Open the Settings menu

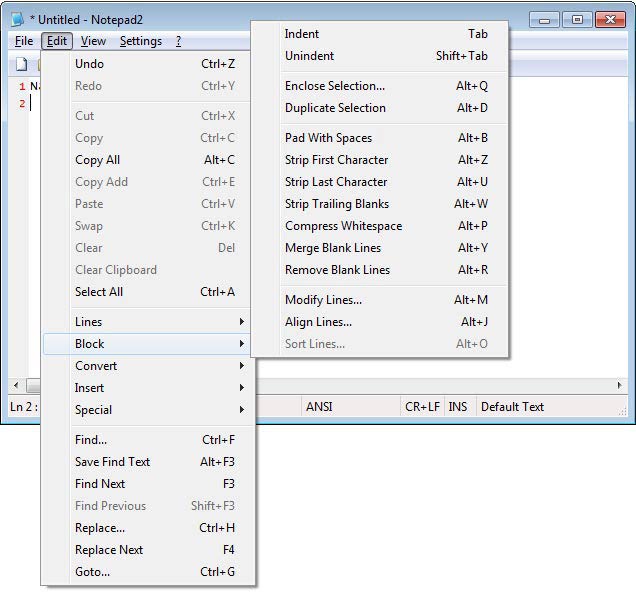pos(141,41)
